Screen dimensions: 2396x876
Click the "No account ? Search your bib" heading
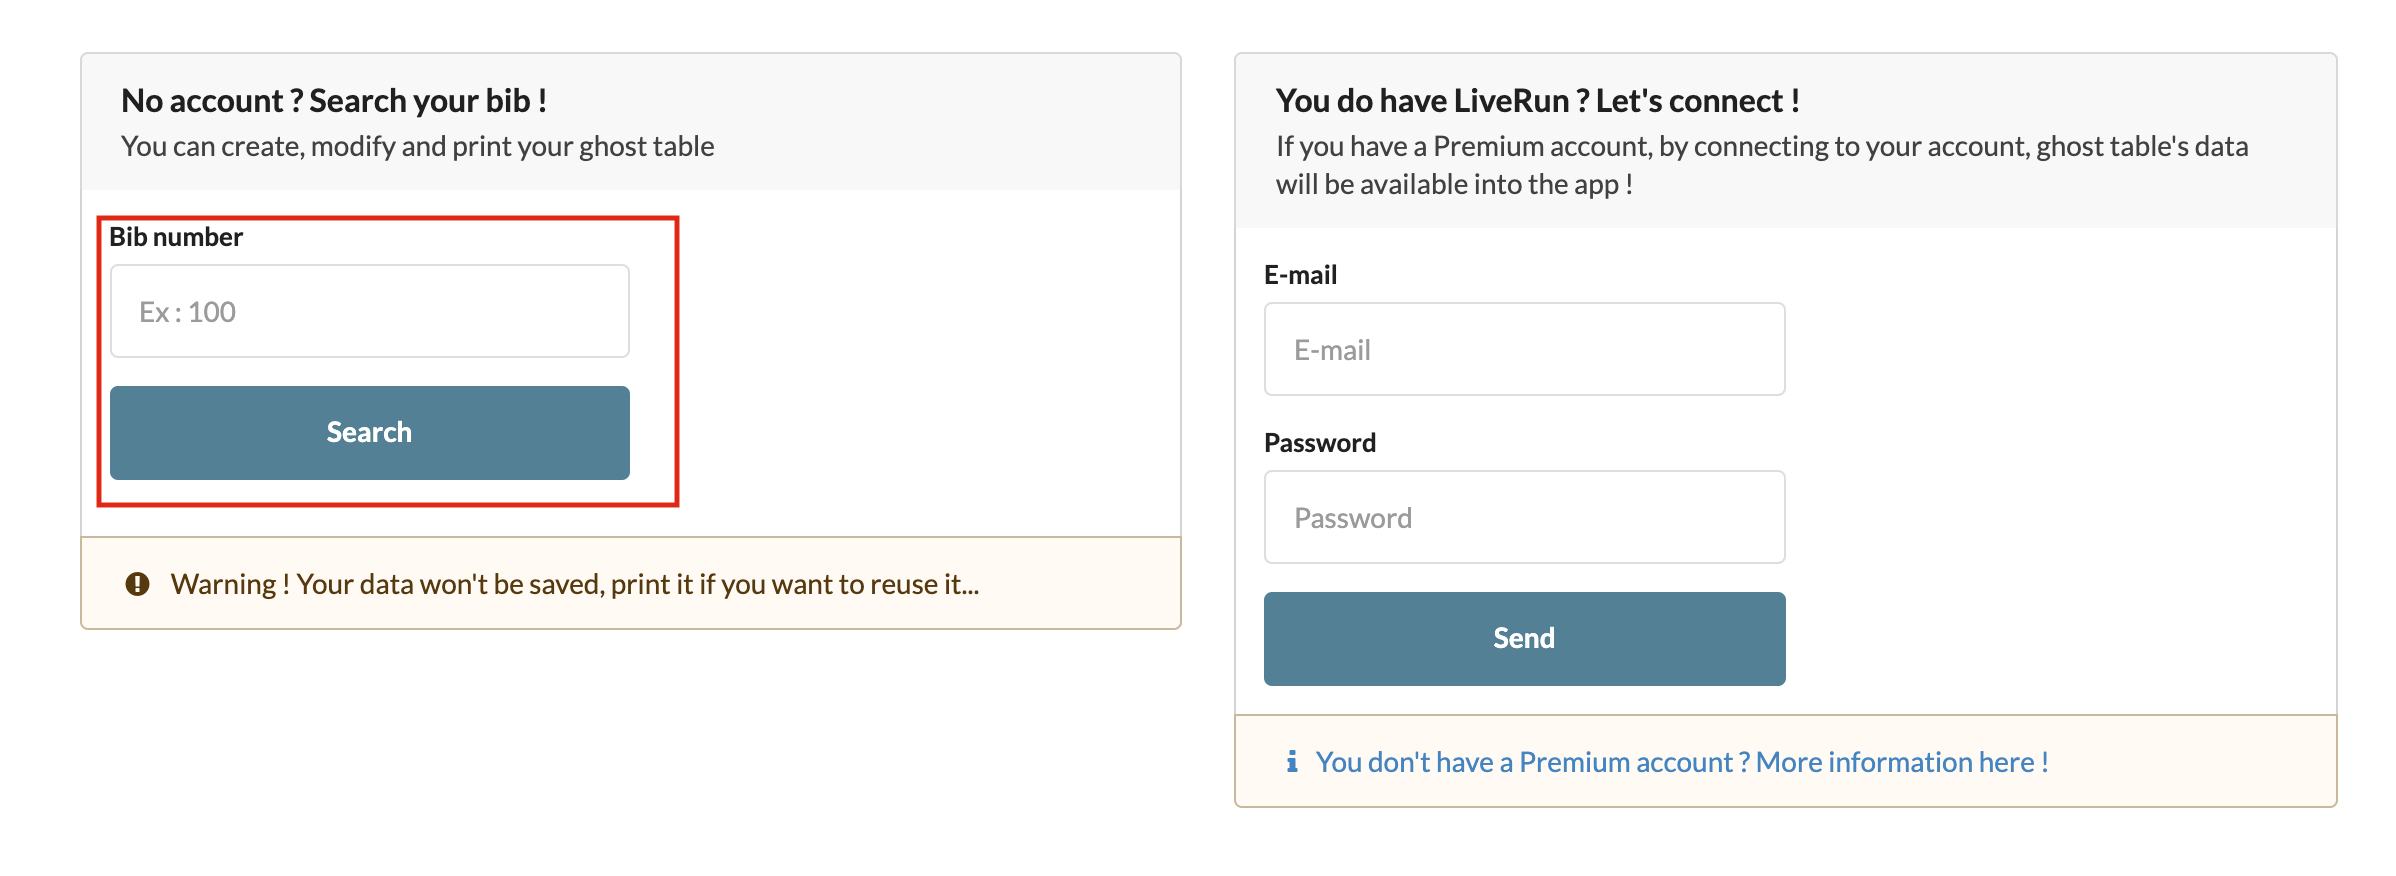(333, 101)
